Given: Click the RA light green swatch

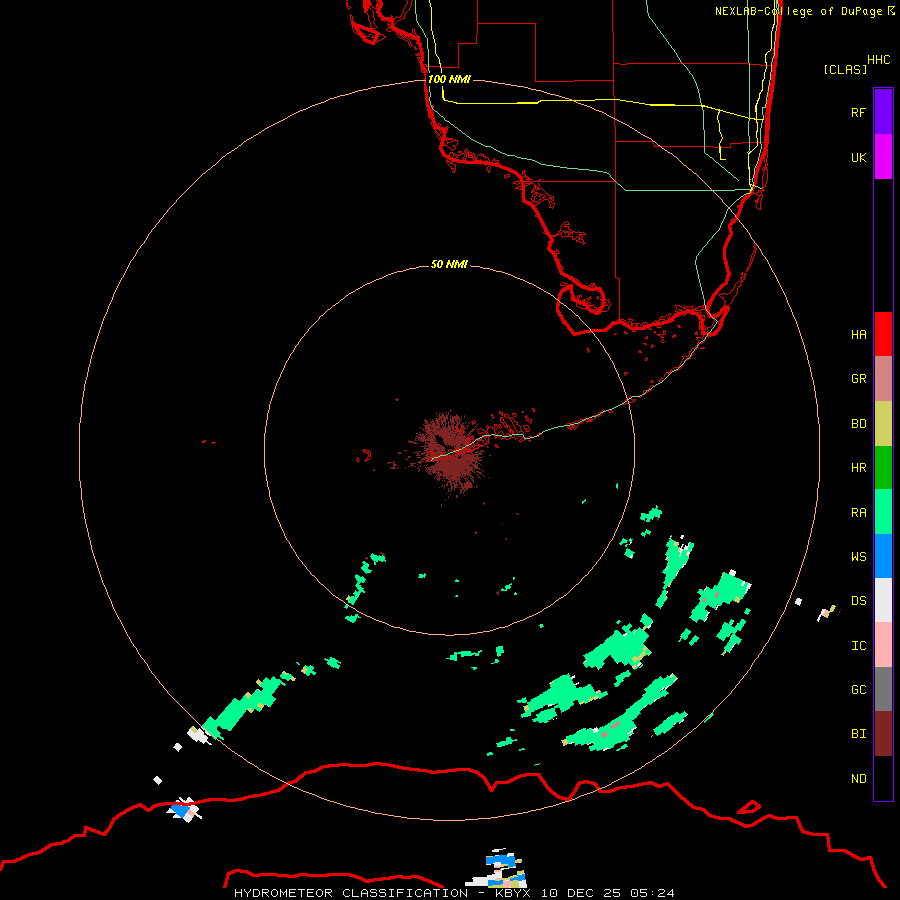Looking at the screenshot, I should click(883, 512).
